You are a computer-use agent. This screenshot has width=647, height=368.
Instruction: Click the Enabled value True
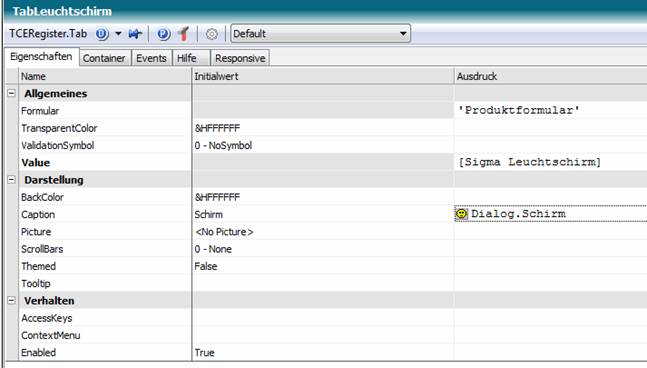205,353
